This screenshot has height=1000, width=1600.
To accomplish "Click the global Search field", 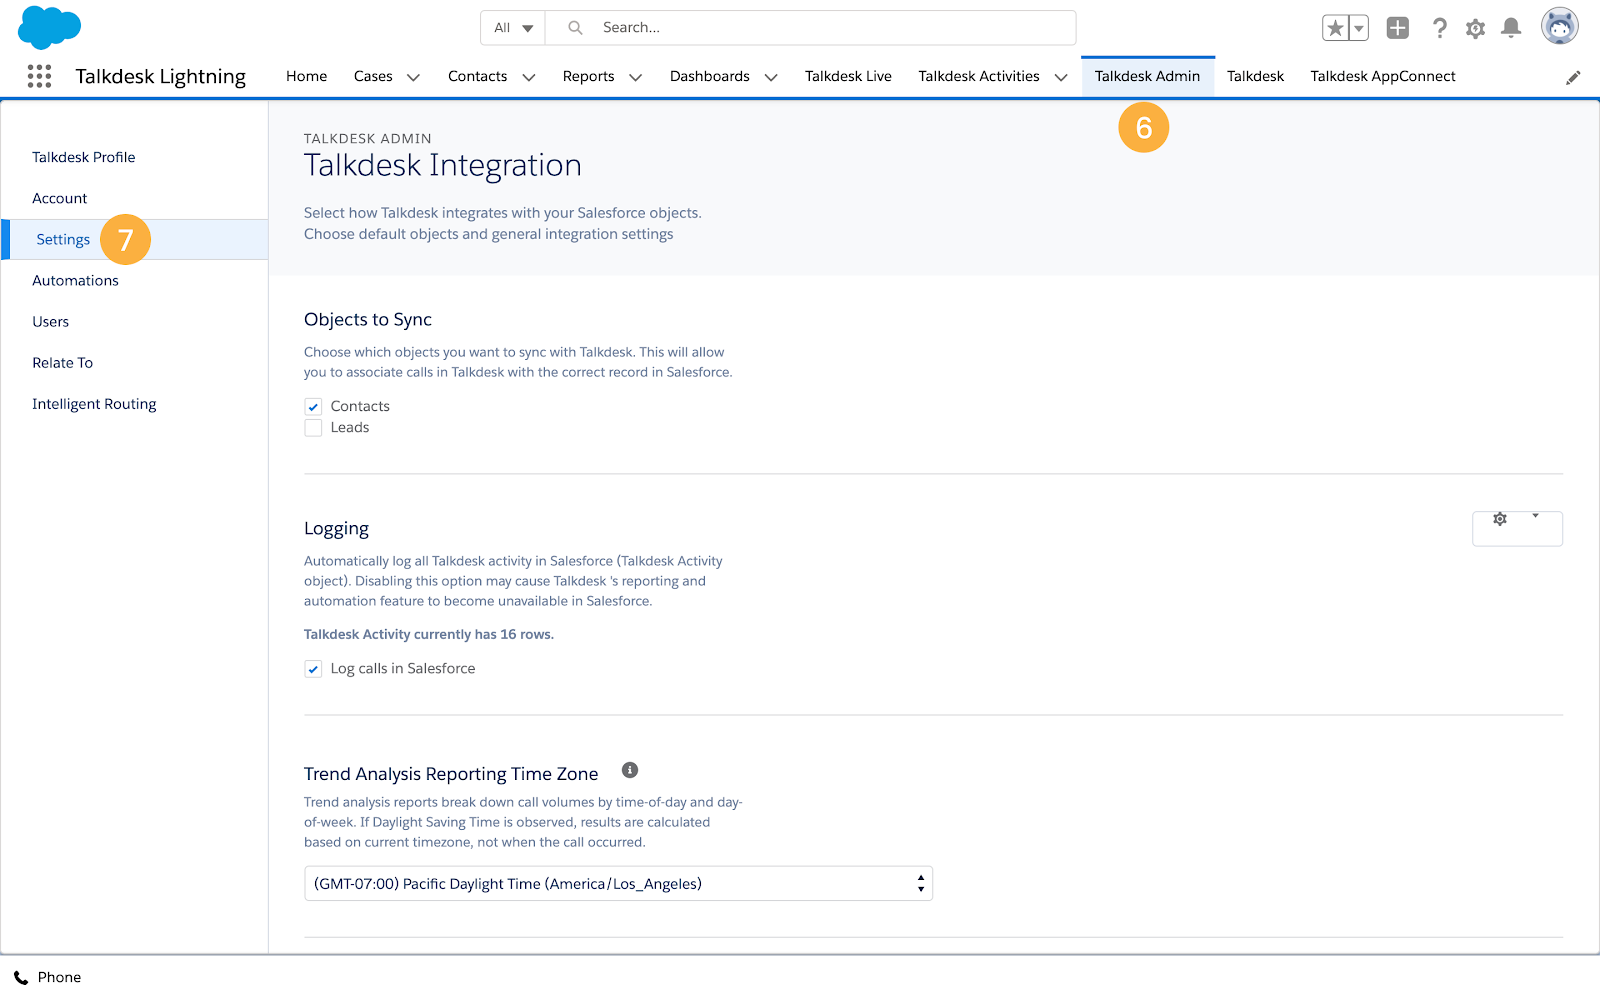I will coord(810,28).
